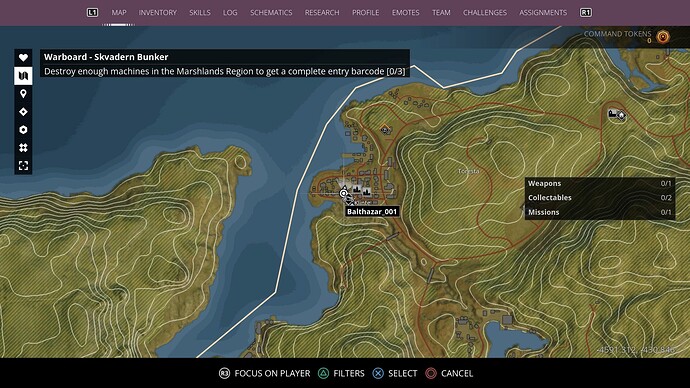Viewport: 690px width, 388px height.
Task: Click the Command Tokens coin icon
Action: [663, 37]
